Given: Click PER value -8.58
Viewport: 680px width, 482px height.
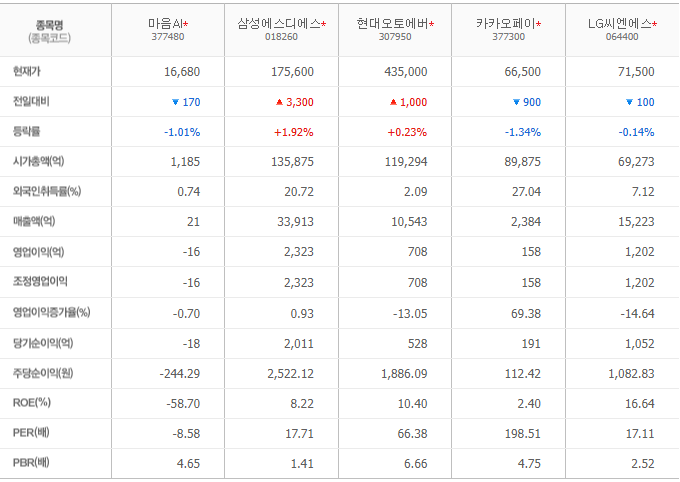Looking at the screenshot, I should click(186, 434).
